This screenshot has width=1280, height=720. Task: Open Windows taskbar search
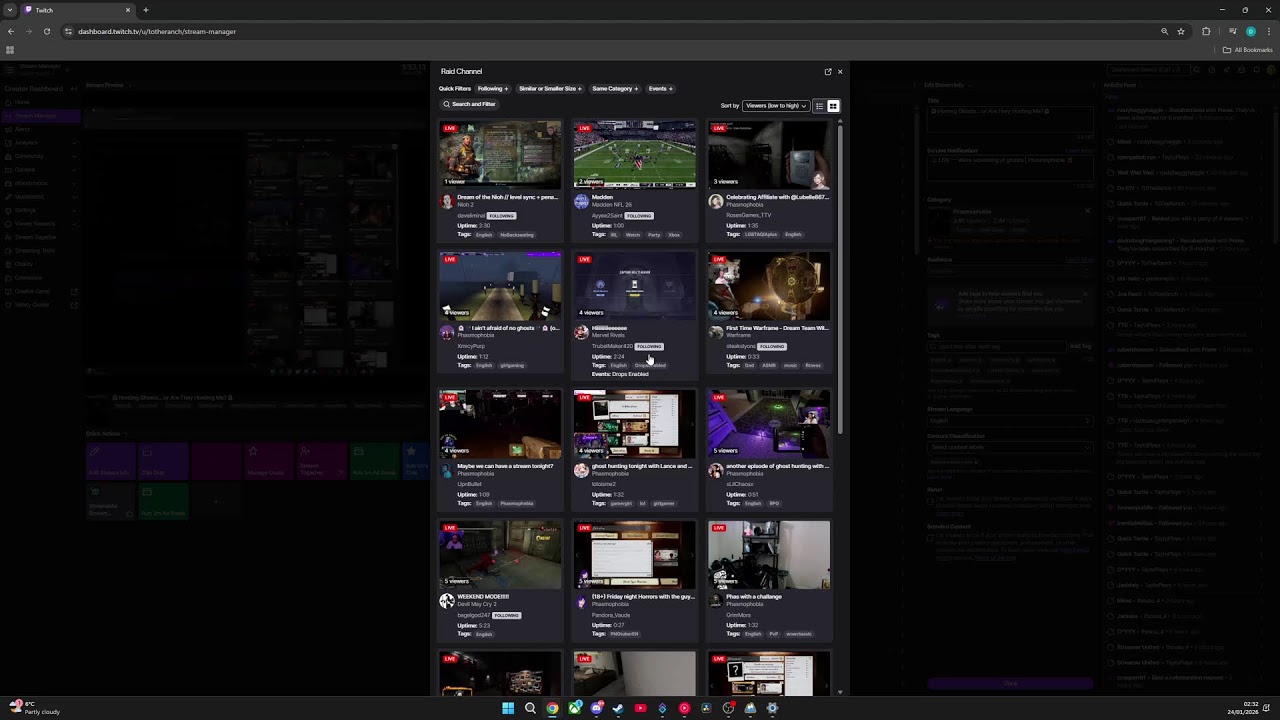(x=530, y=708)
